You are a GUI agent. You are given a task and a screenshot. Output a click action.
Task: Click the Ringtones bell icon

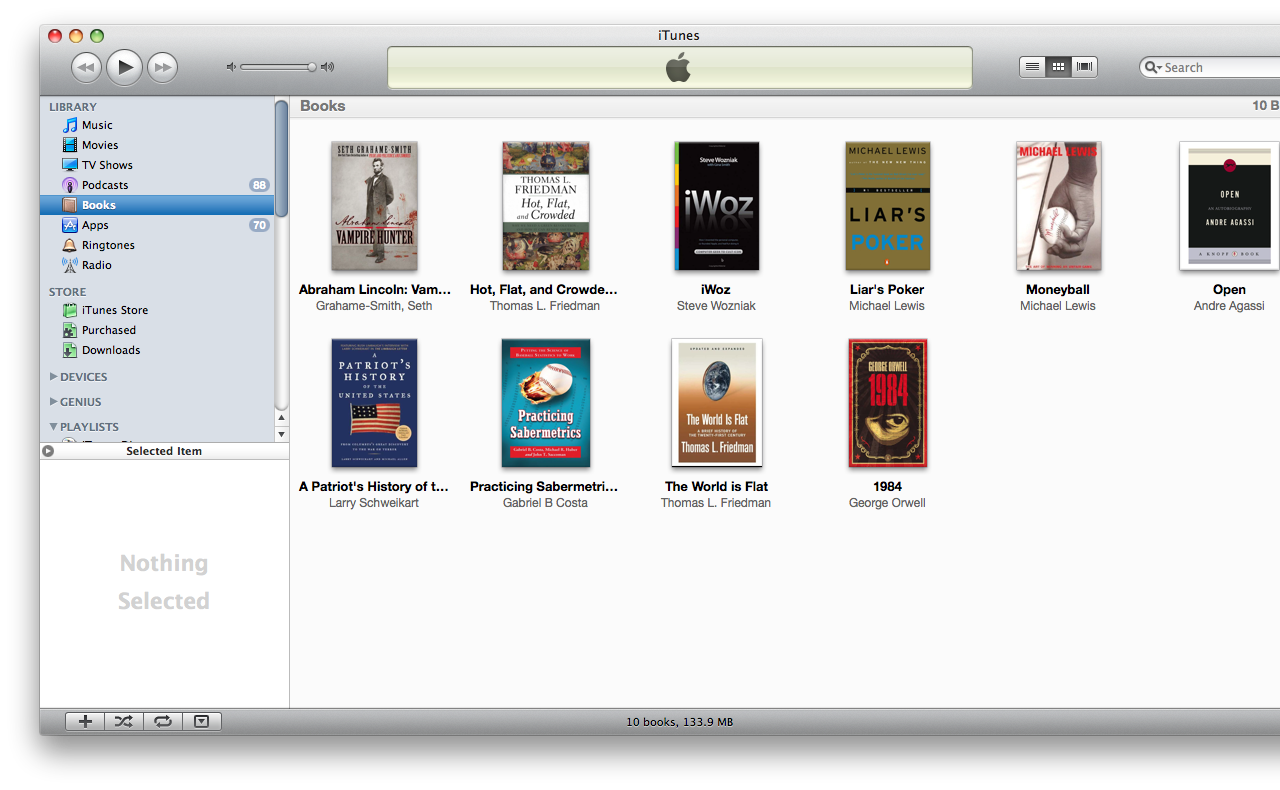tap(70, 245)
